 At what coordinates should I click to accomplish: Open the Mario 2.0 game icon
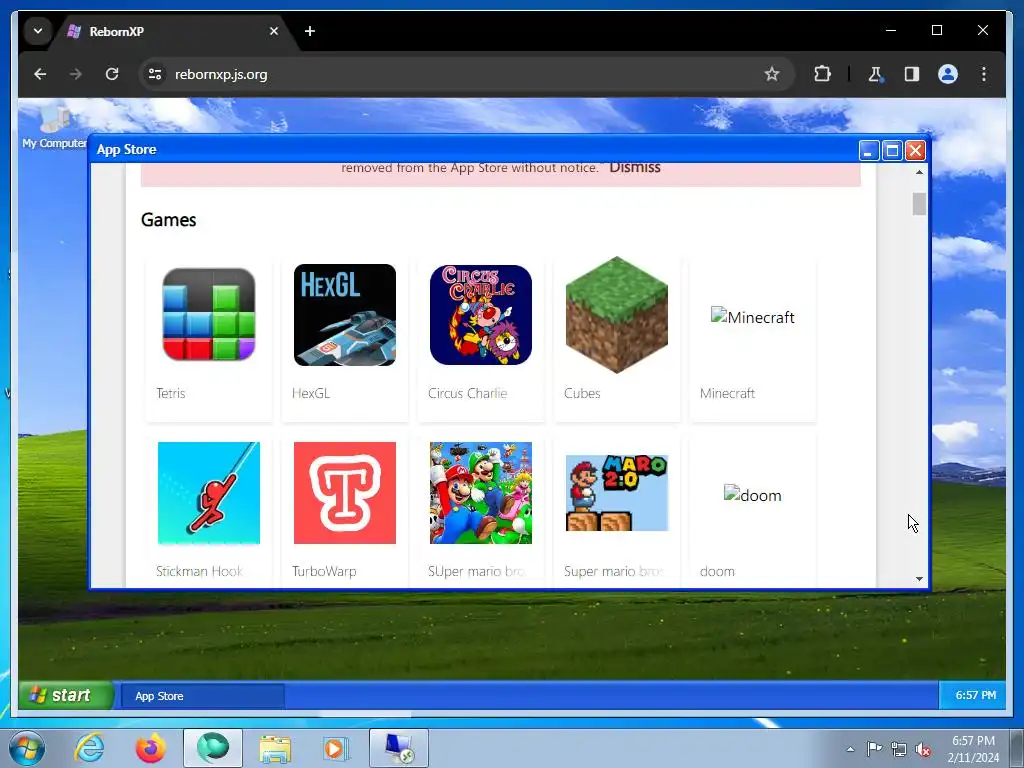click(616, 492)
